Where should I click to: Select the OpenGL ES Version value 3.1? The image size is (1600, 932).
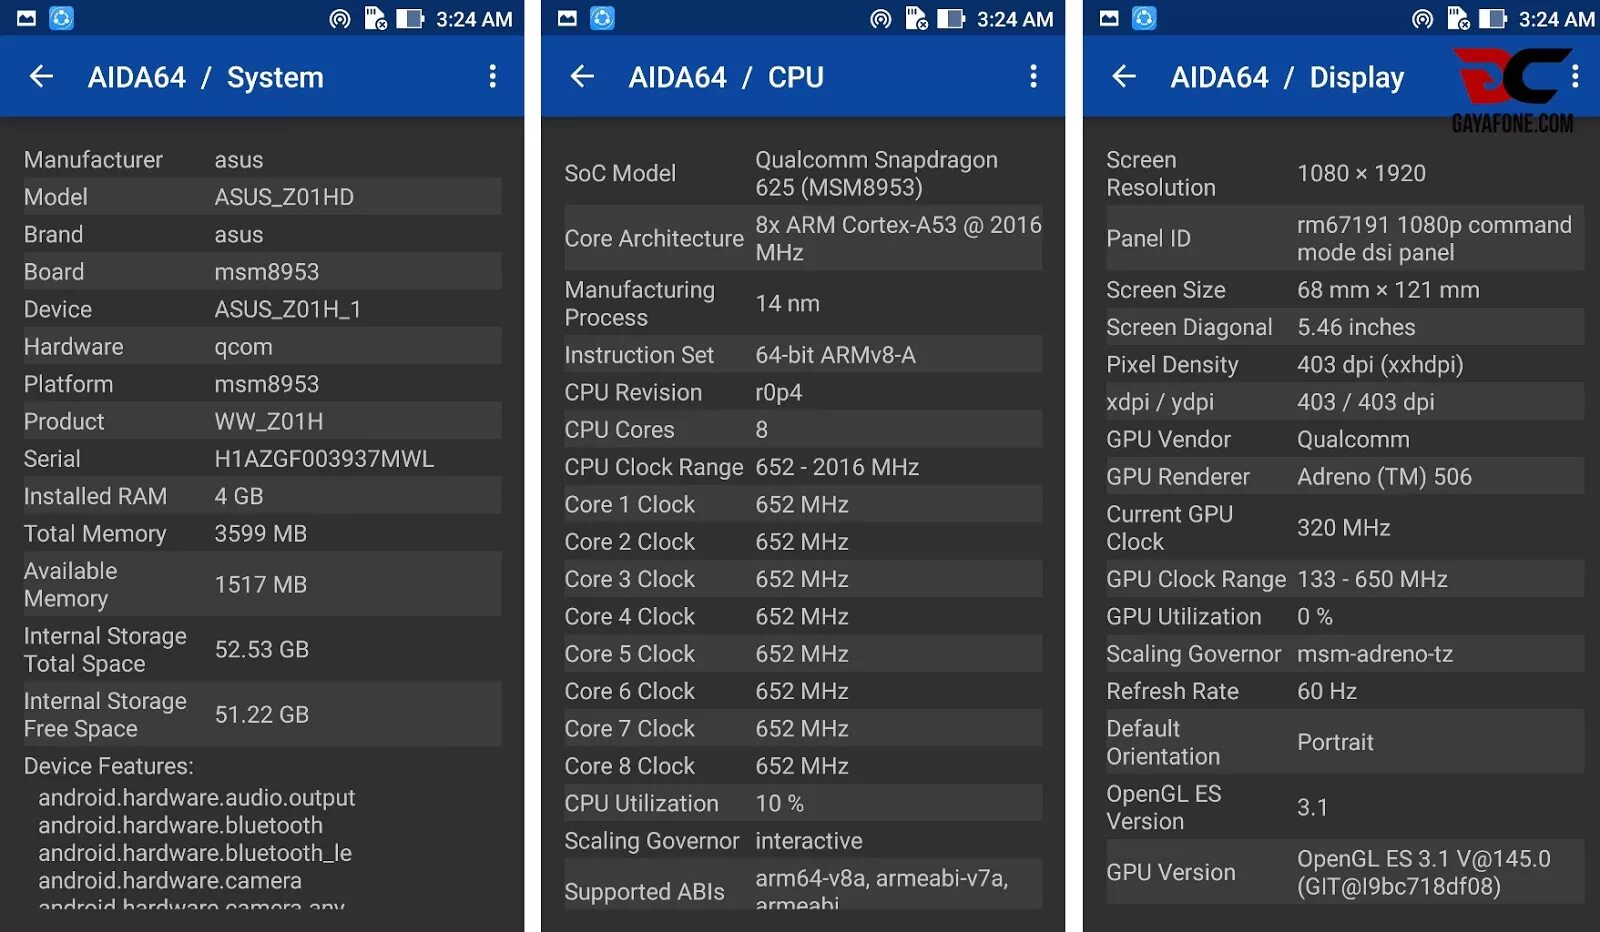(1312, 807)
